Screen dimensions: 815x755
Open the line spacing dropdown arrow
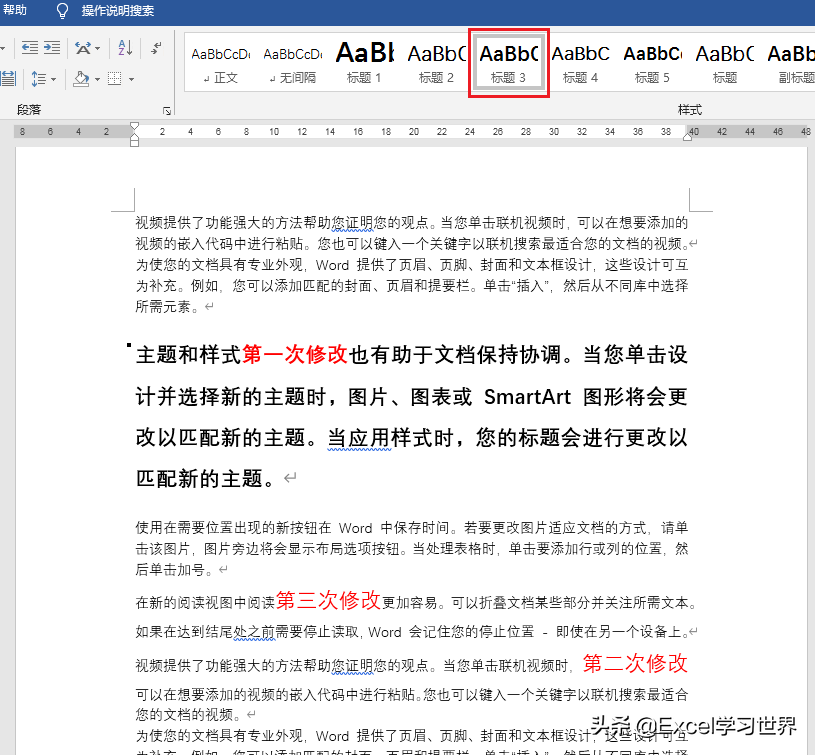pyautogui.click(x=53, y=80)
